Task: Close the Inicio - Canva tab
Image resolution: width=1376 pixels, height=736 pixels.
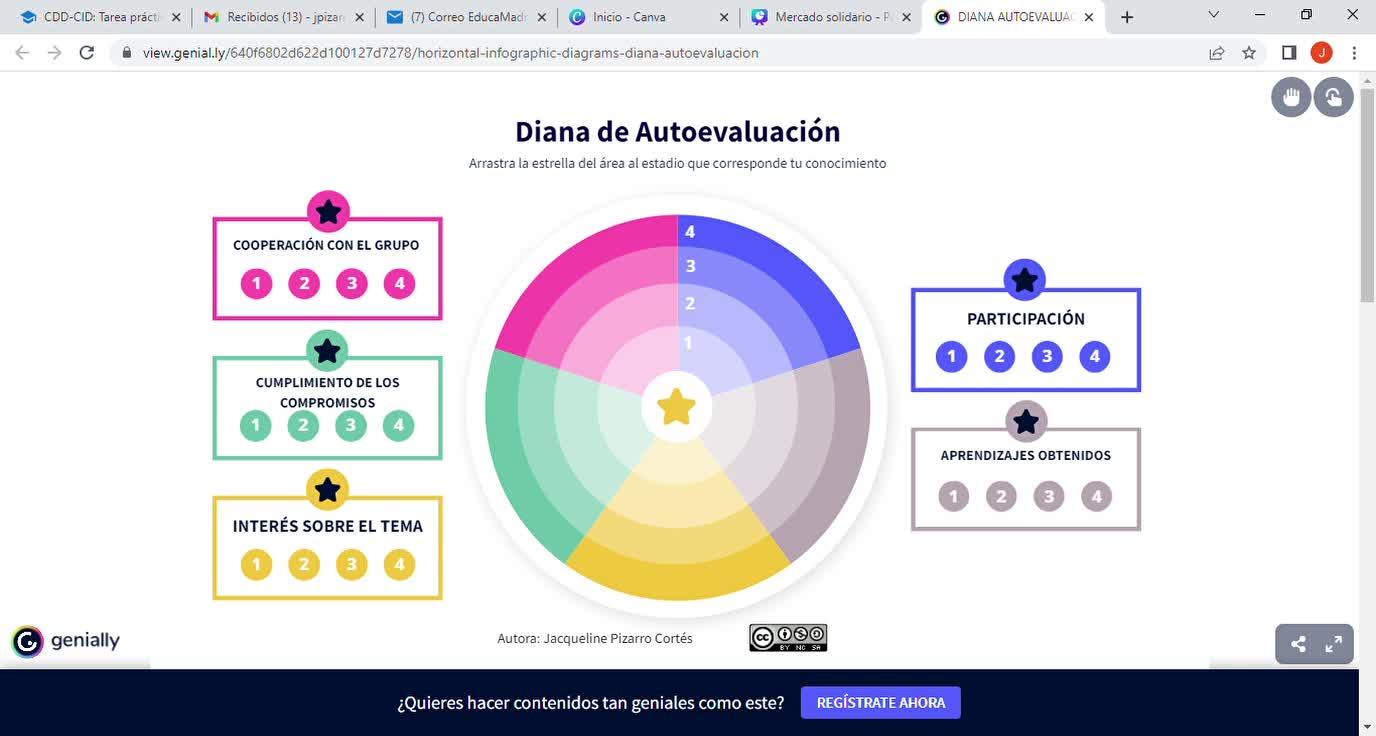Action: pyautogui.click(x=724, y=17)
